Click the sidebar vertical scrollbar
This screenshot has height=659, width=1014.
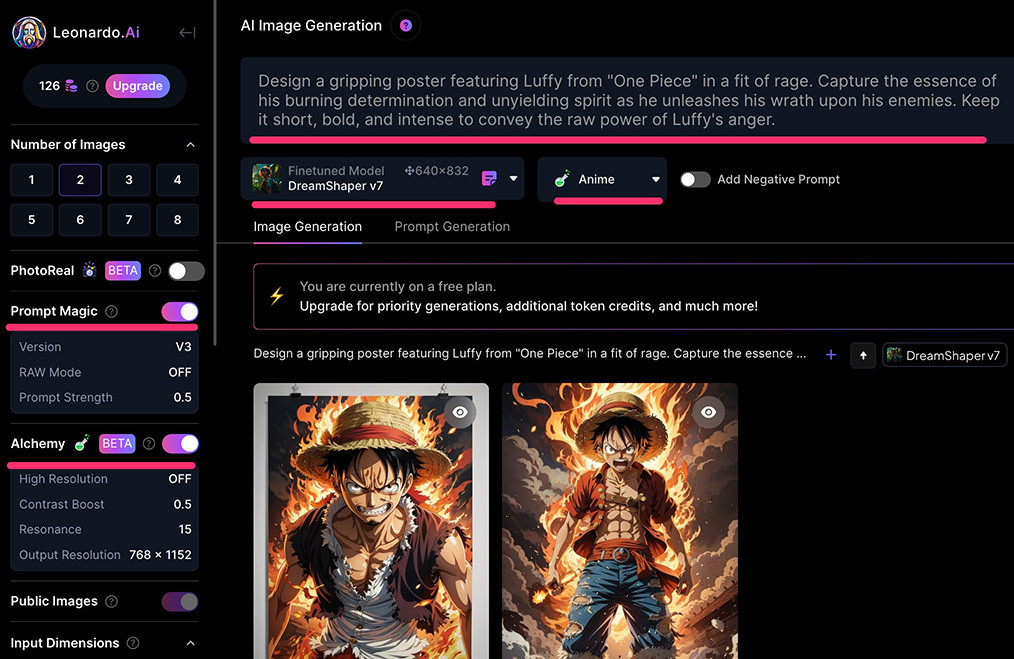coord(215,172)
